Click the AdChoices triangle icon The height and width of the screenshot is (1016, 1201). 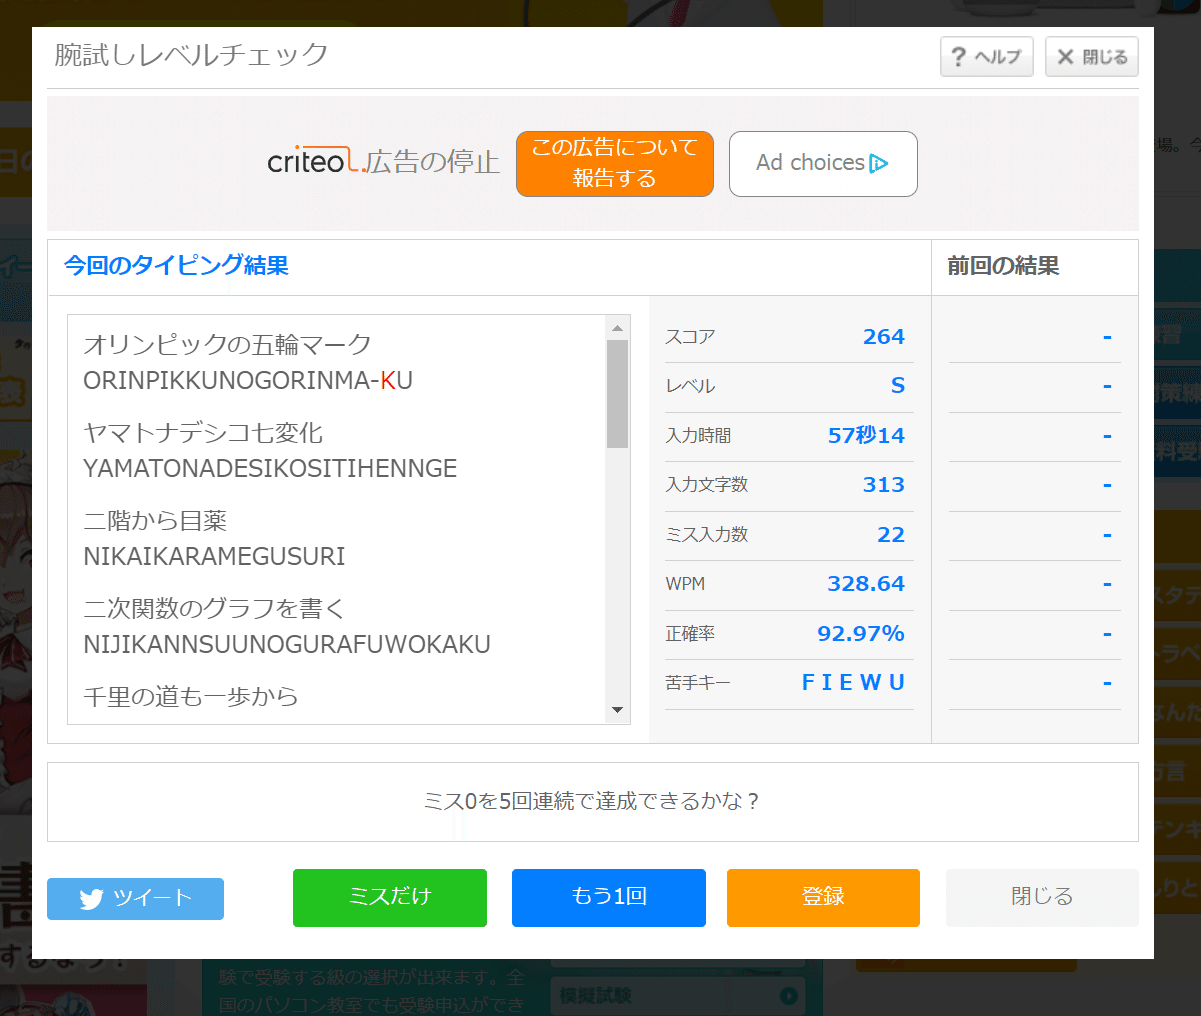point(878,163)
